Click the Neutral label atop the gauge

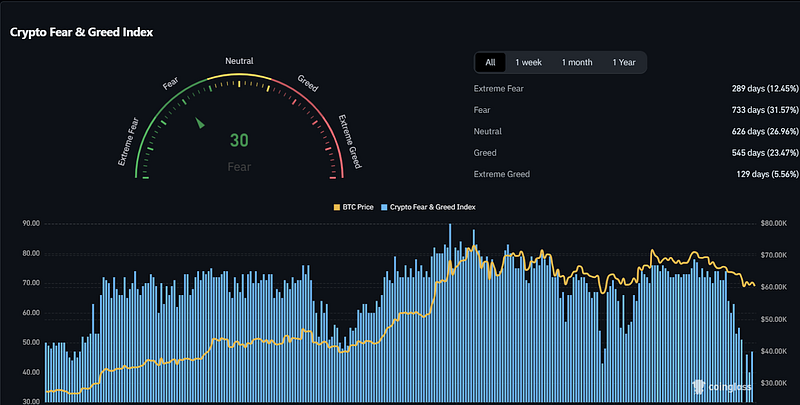[239, 61]
